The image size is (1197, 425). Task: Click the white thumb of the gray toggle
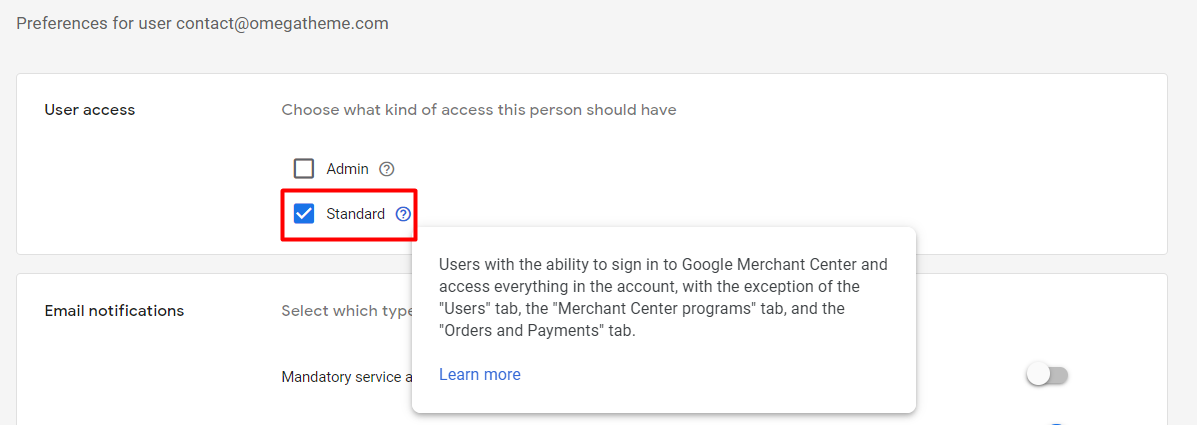(x=1038, y=375)
